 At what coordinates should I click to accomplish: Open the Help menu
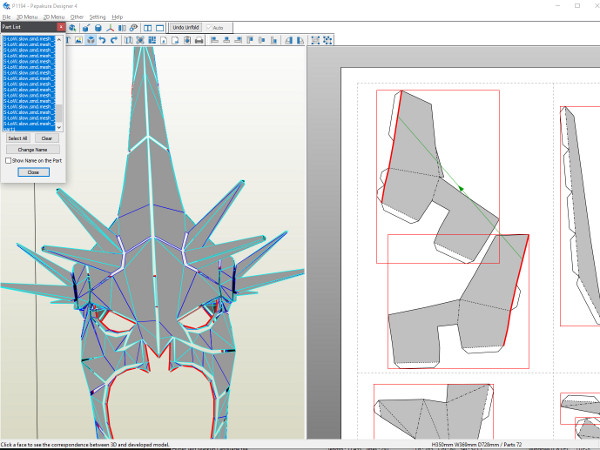117,17
